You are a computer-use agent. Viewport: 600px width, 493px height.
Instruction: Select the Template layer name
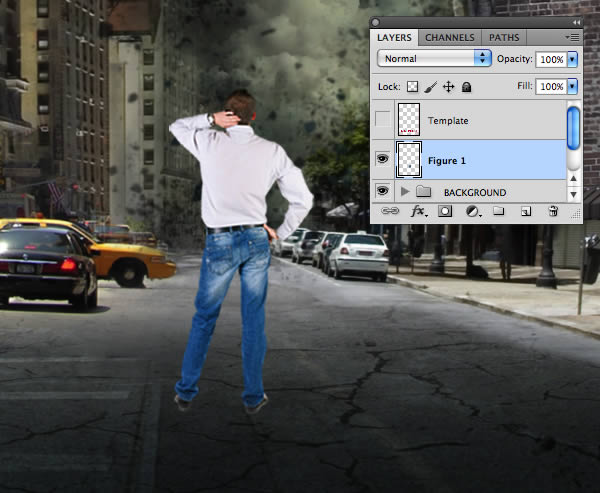[x=448, y=121]
